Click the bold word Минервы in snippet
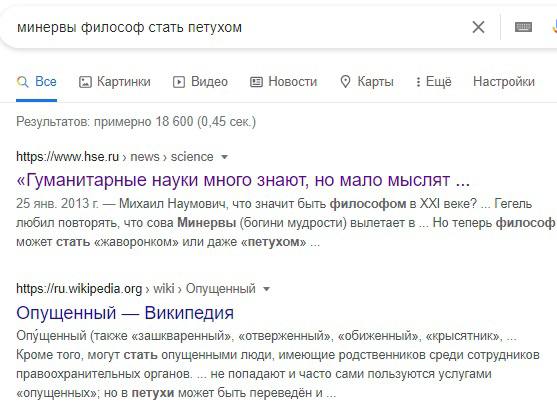 click(x=207, y=223)
